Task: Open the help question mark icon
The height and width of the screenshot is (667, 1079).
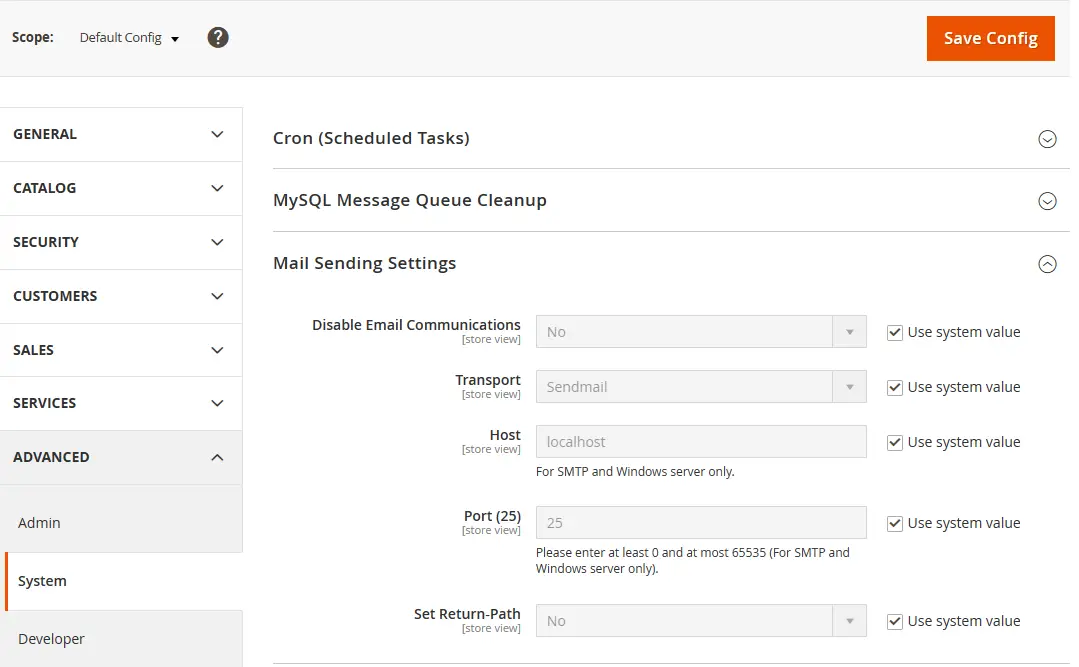Action: click(217, 38)
